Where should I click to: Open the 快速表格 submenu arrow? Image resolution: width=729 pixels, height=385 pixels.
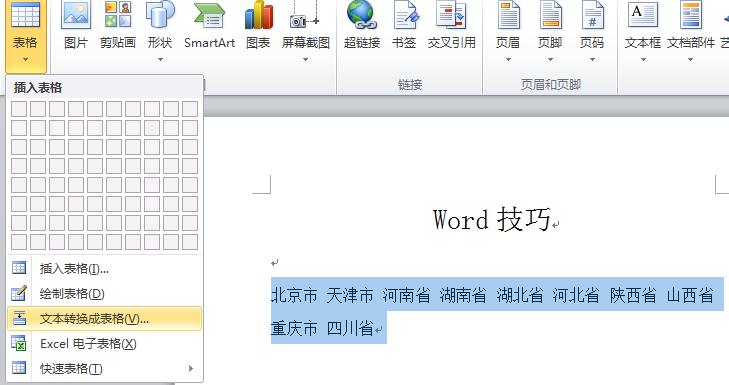[191, 368]
